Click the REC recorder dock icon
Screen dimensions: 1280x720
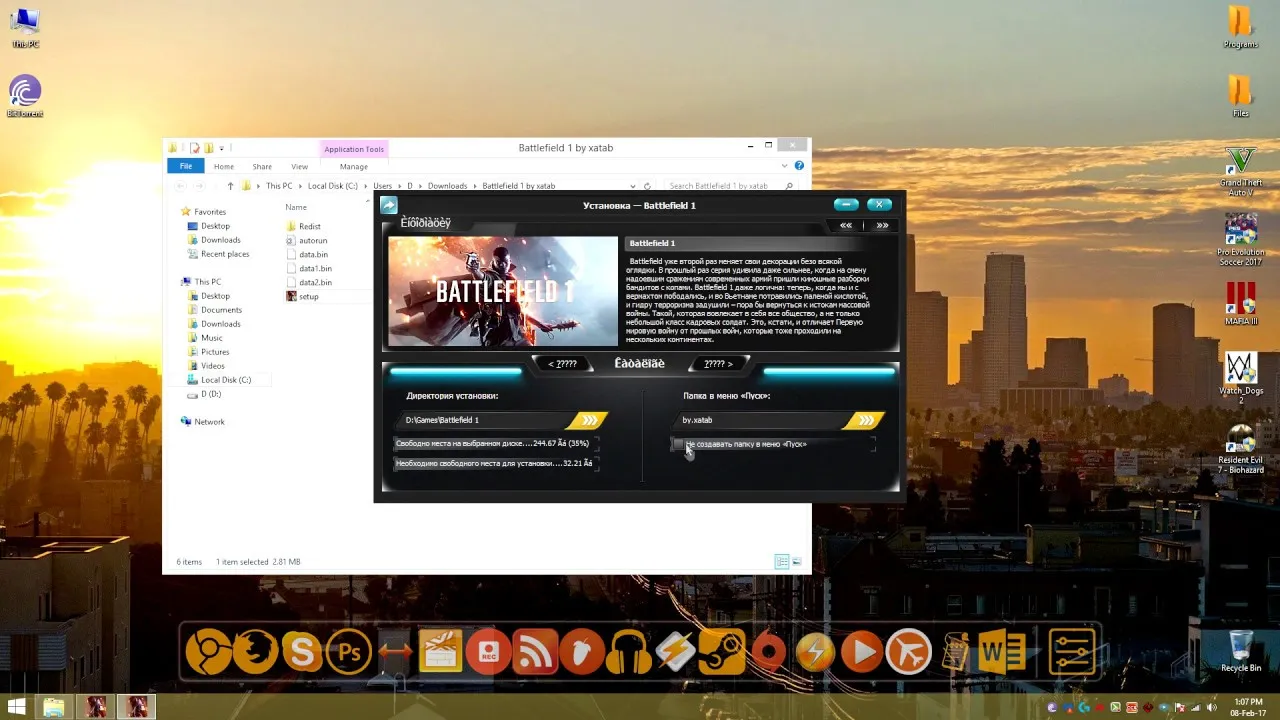click(x=489, y=653)
